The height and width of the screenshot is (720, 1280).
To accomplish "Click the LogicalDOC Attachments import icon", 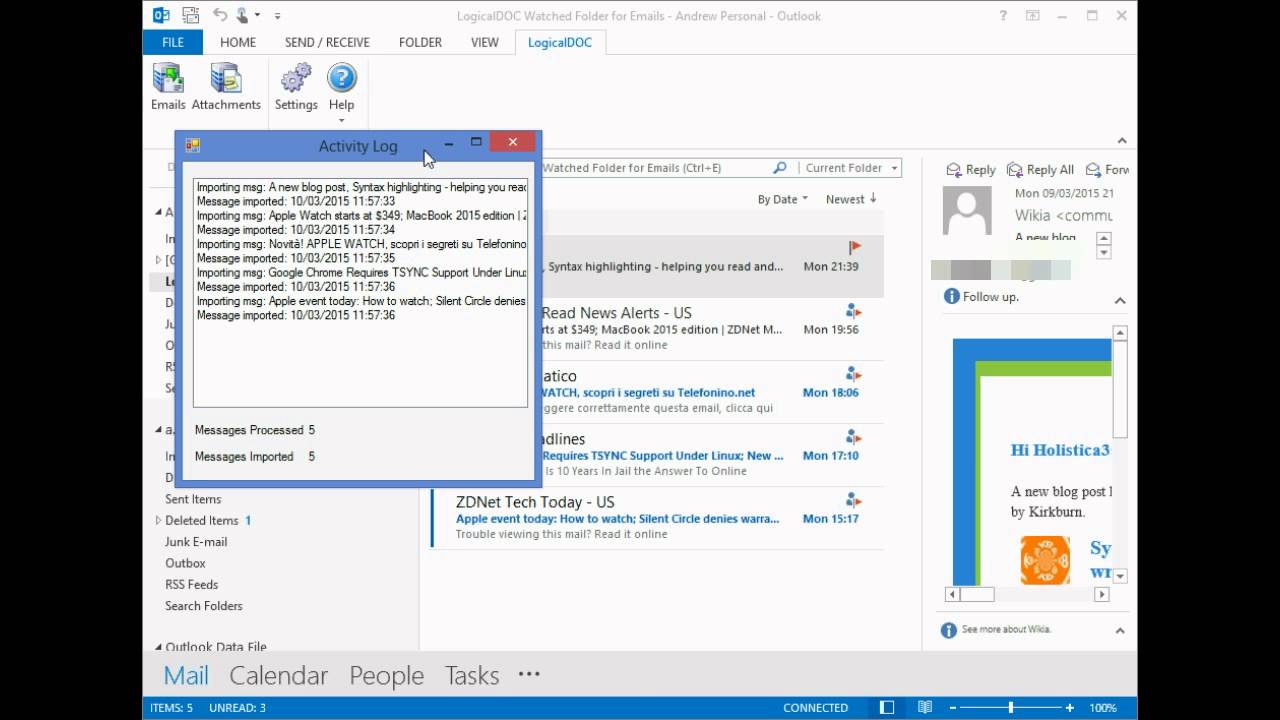I will point(226,78).
